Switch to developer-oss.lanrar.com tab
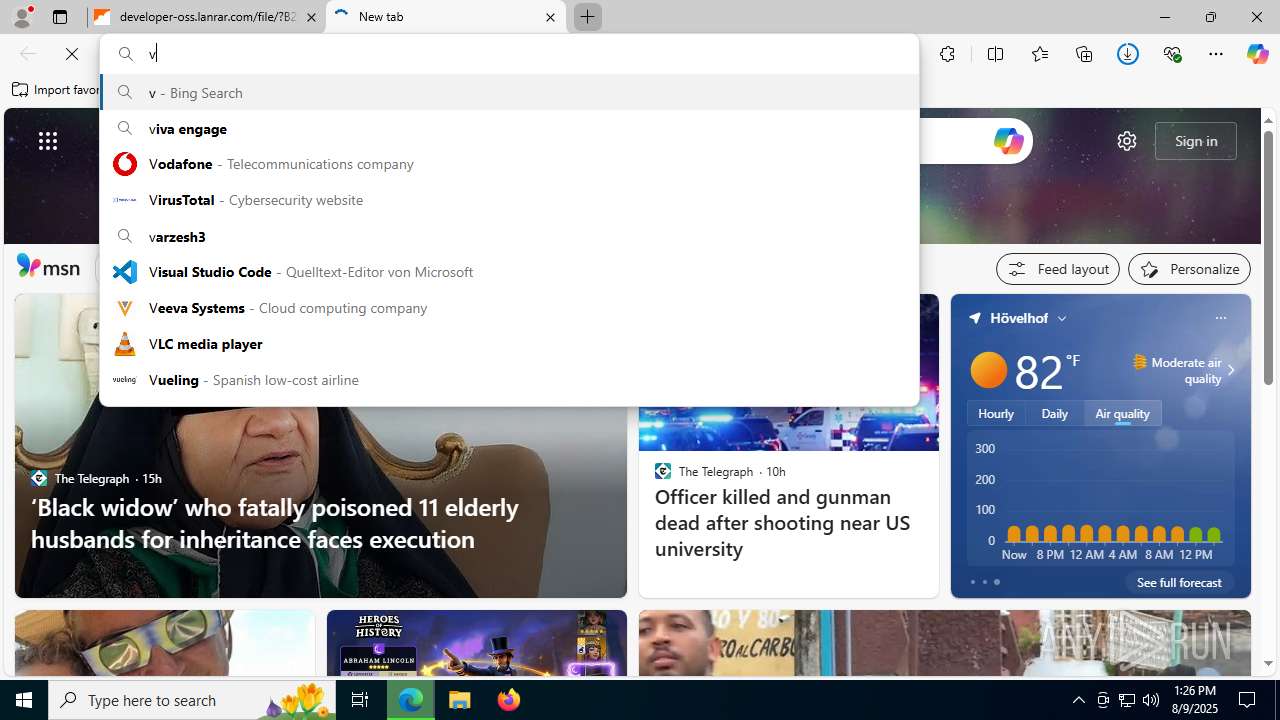This screenshot has height=720, width=1280. (x=205, y=17)
